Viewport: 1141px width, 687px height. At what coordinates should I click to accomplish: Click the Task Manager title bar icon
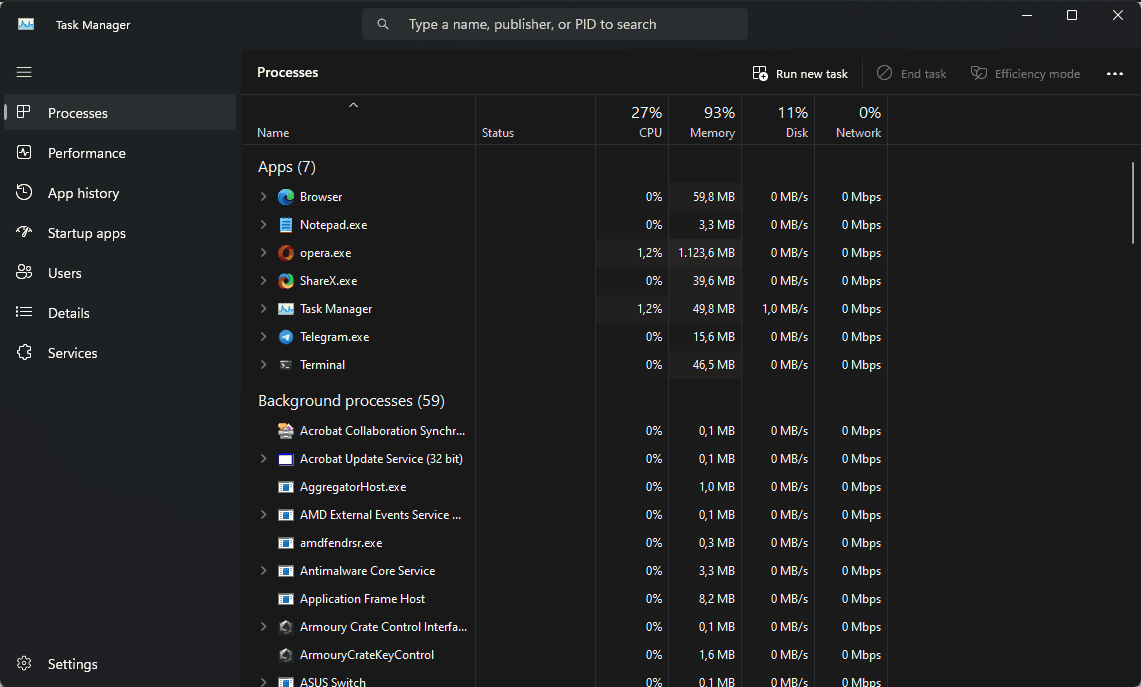pos(26,24)
